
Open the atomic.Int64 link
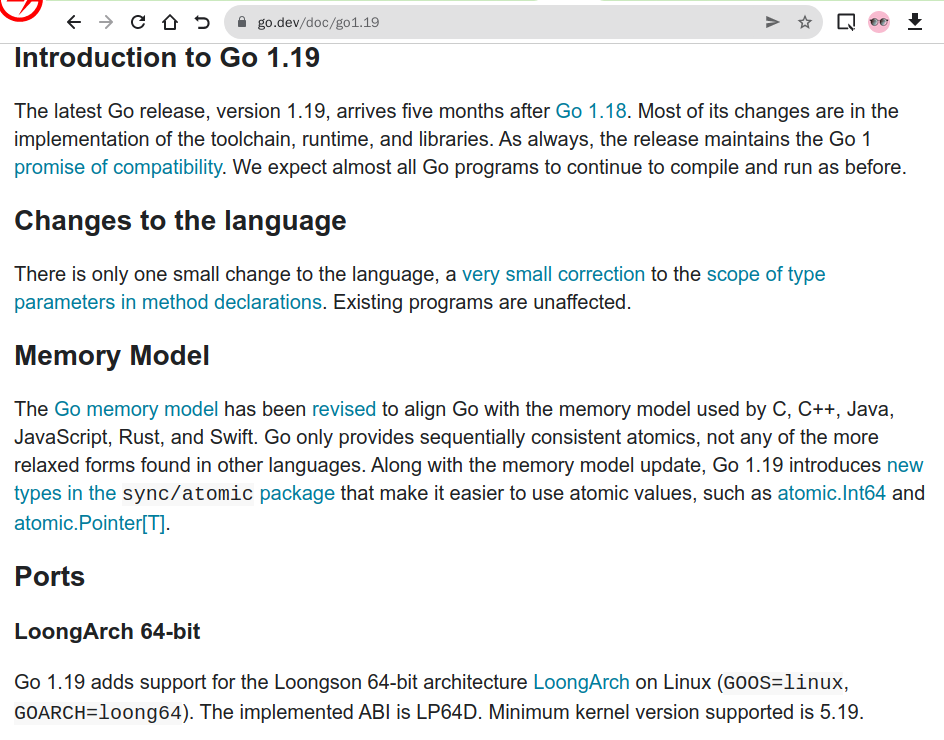pos(831,493)
